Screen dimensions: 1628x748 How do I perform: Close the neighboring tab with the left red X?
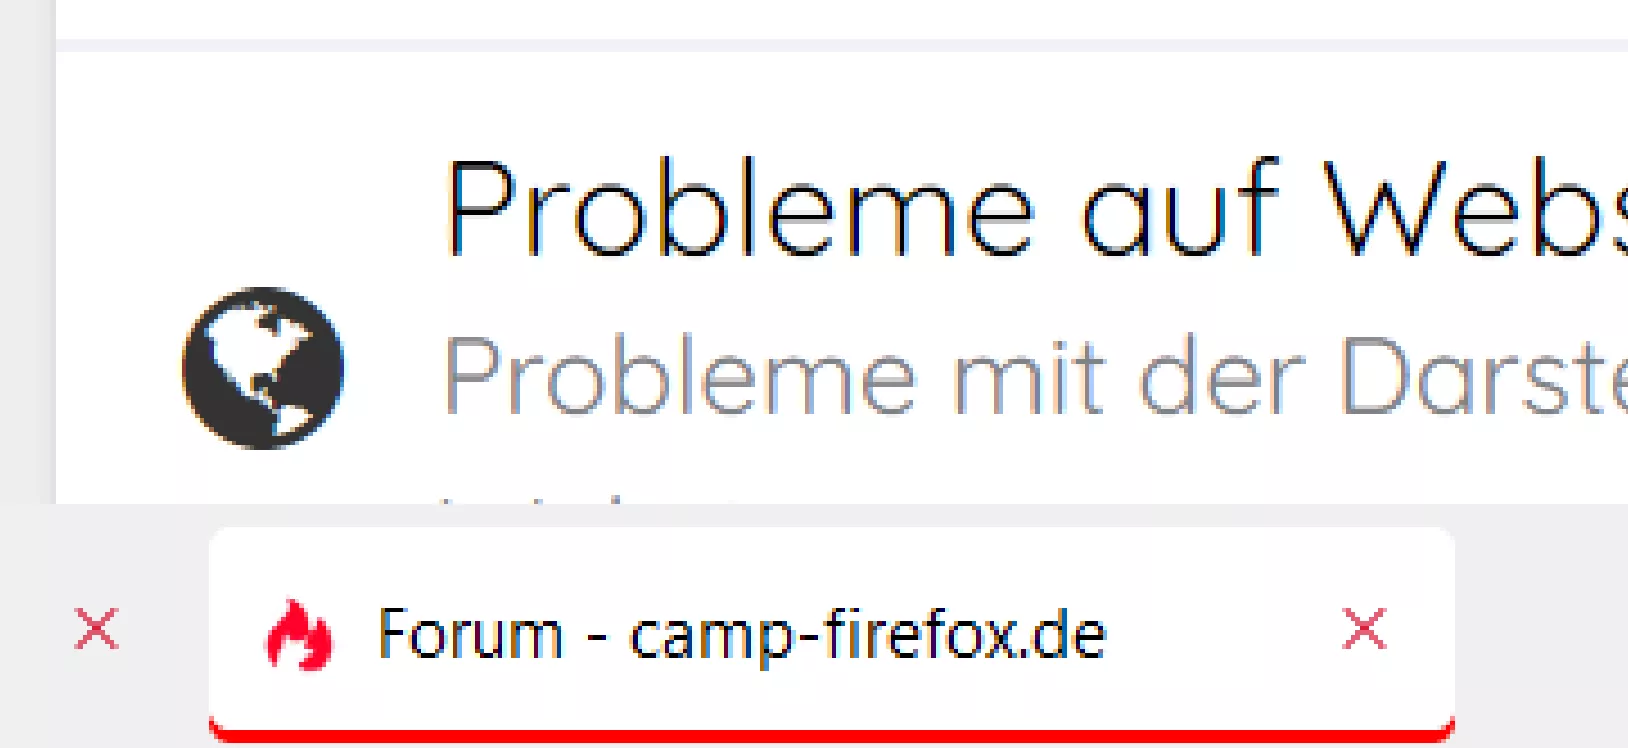click(97, 629)
